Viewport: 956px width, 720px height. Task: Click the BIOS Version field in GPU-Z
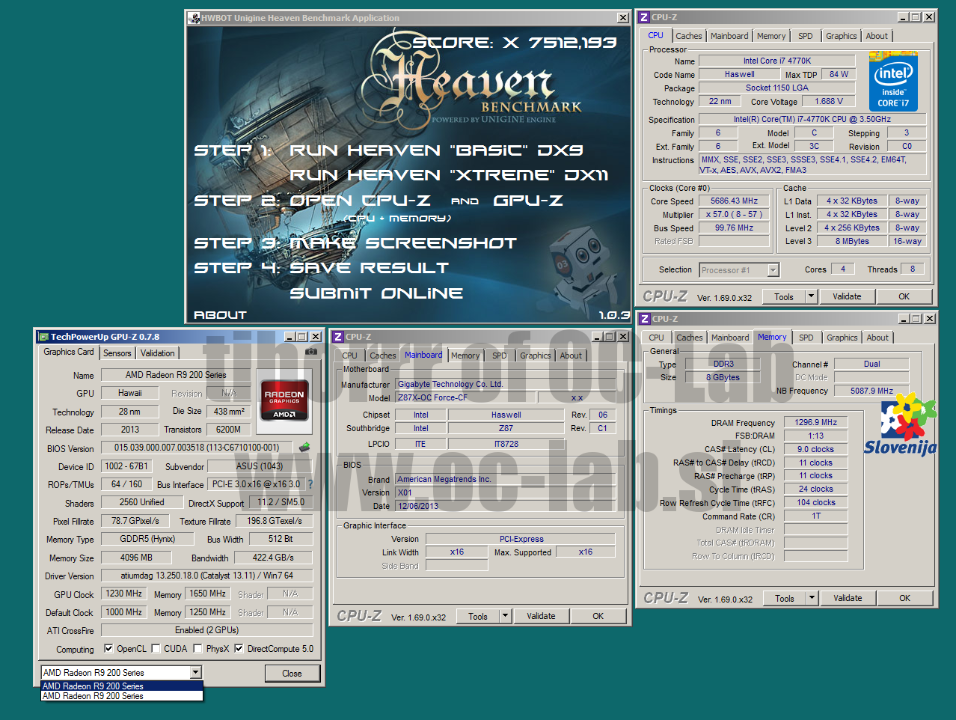196,448
